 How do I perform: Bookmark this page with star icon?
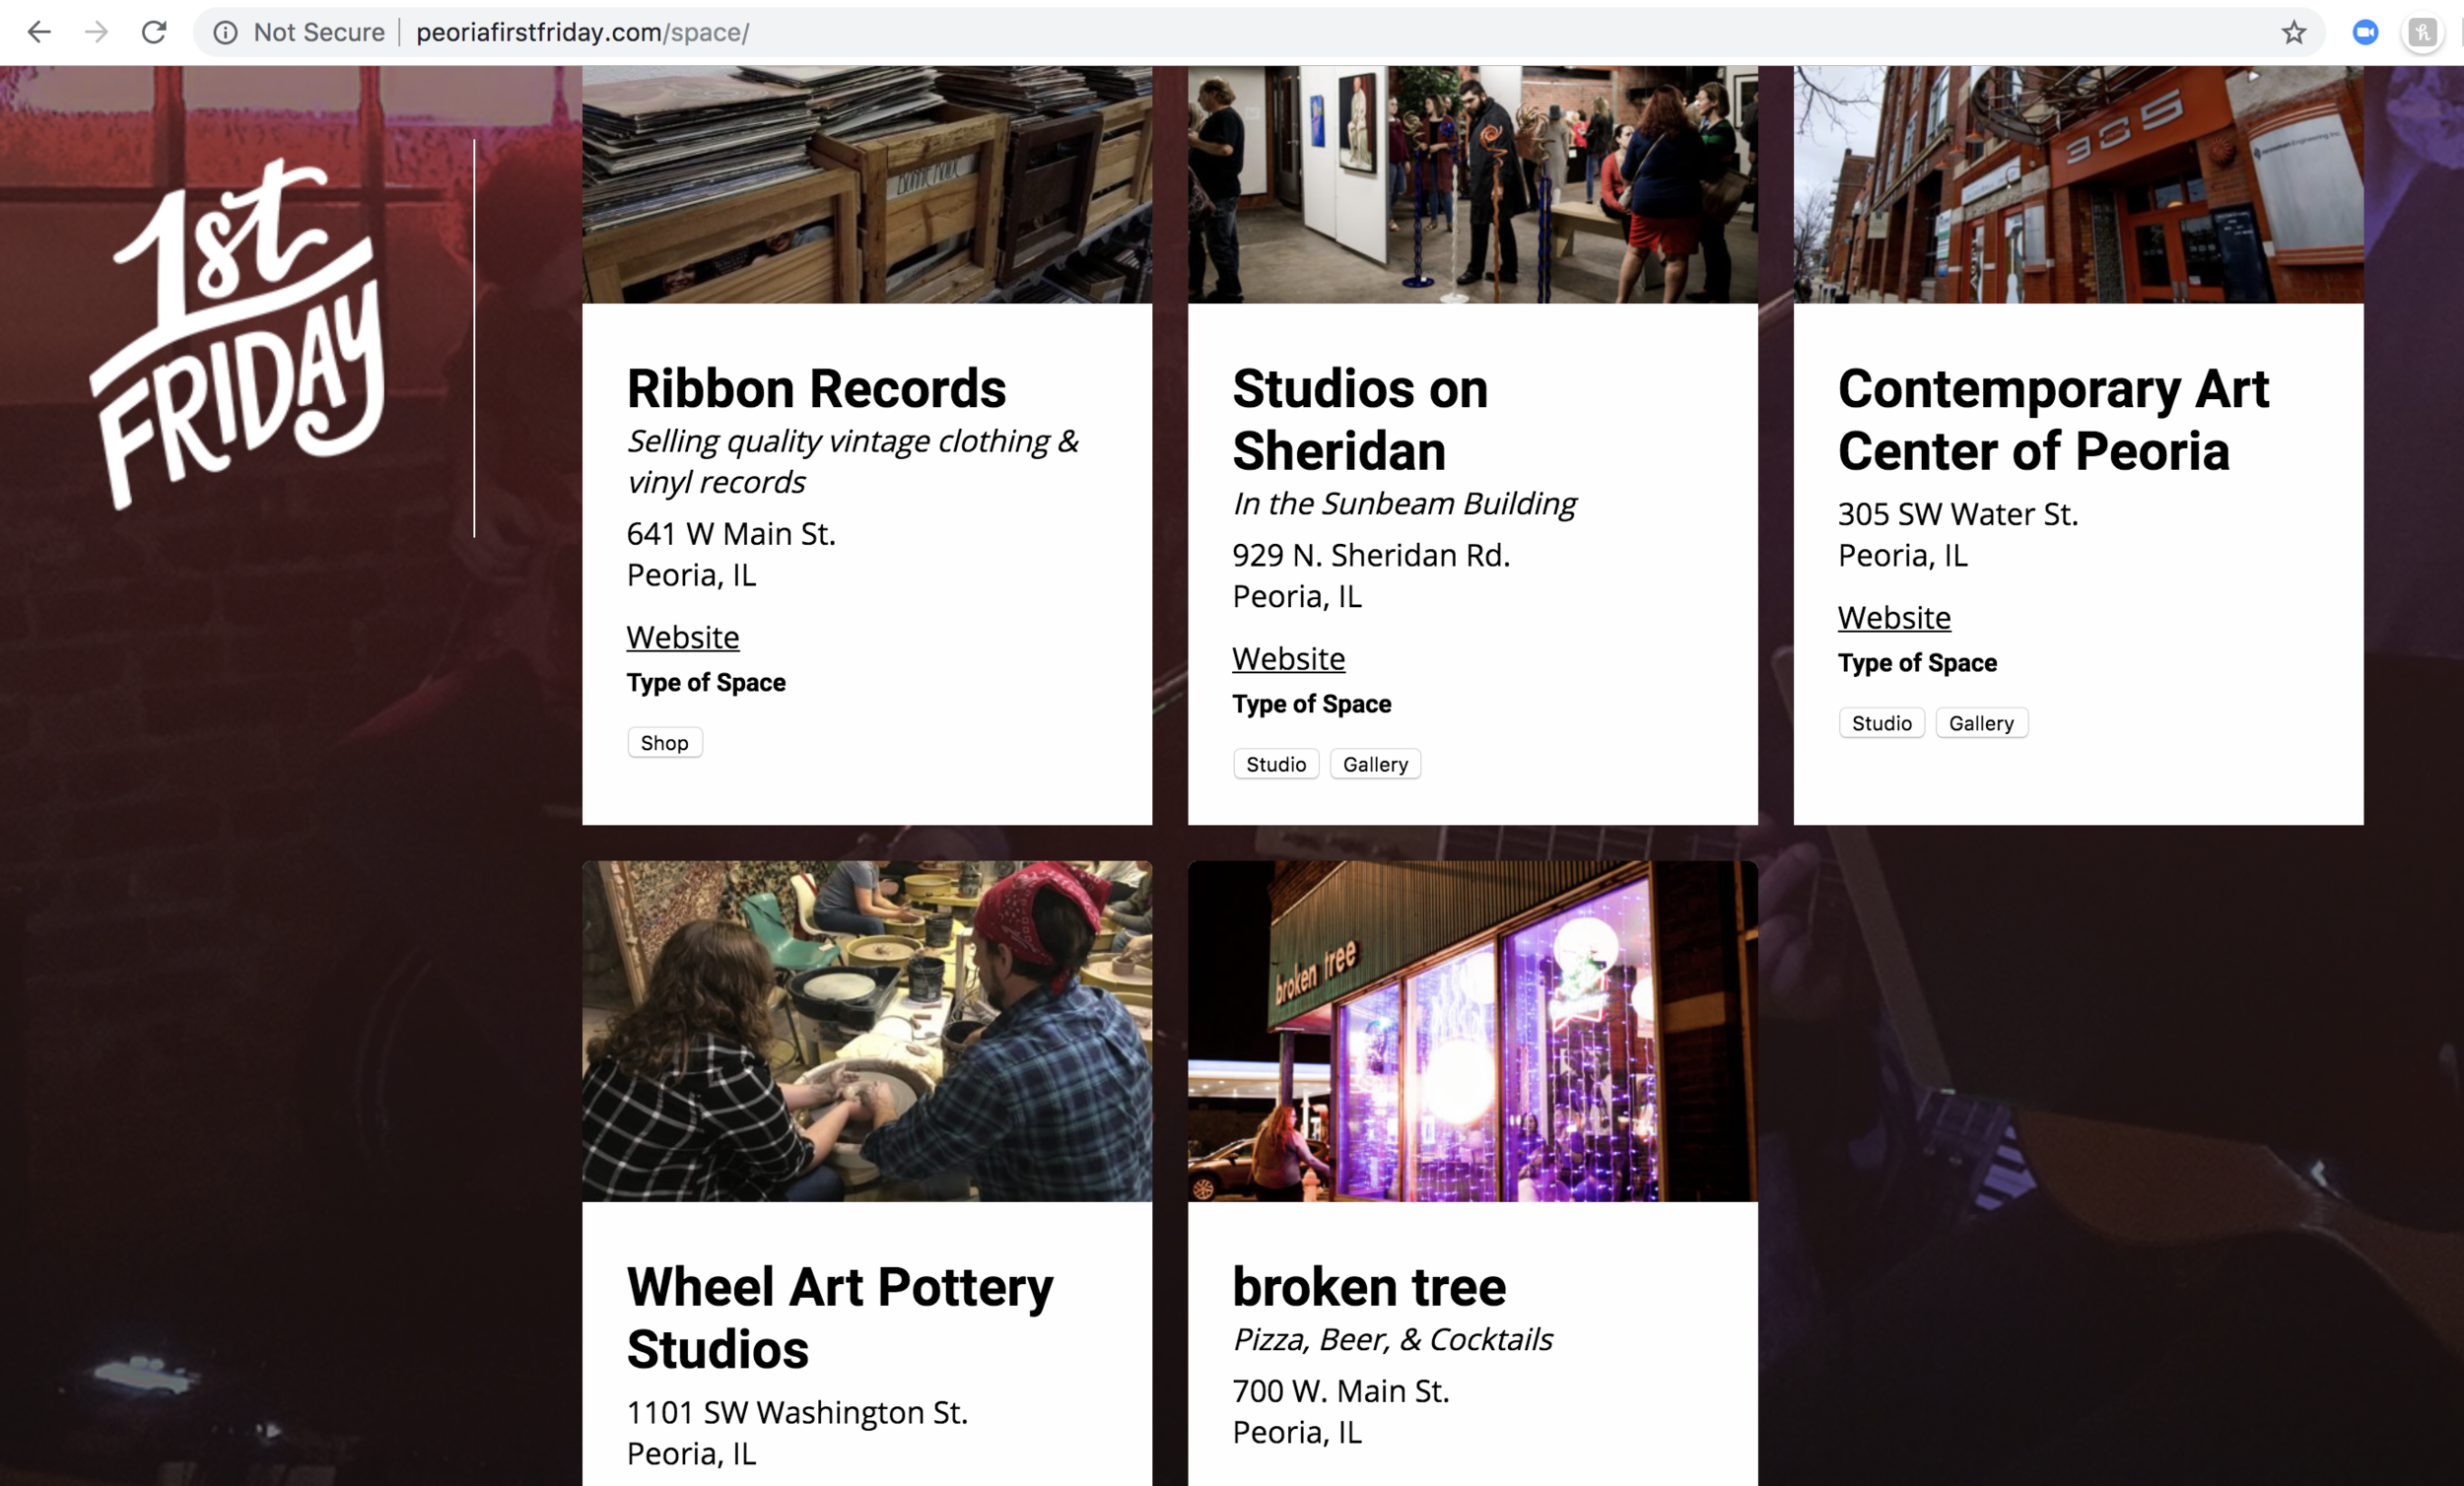(x=2293, y=32)
